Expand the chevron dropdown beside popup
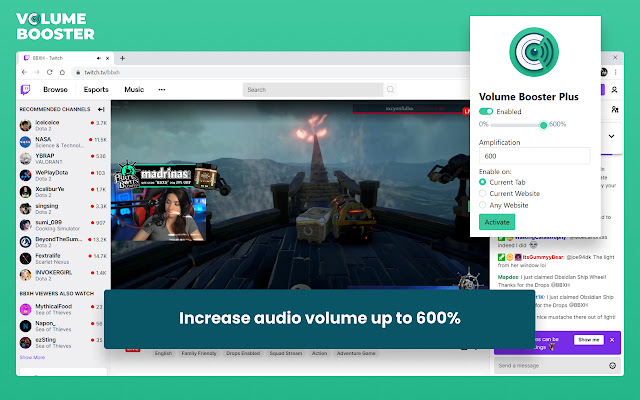The height and width of the screenshot is (400, 640). point(611,136)
